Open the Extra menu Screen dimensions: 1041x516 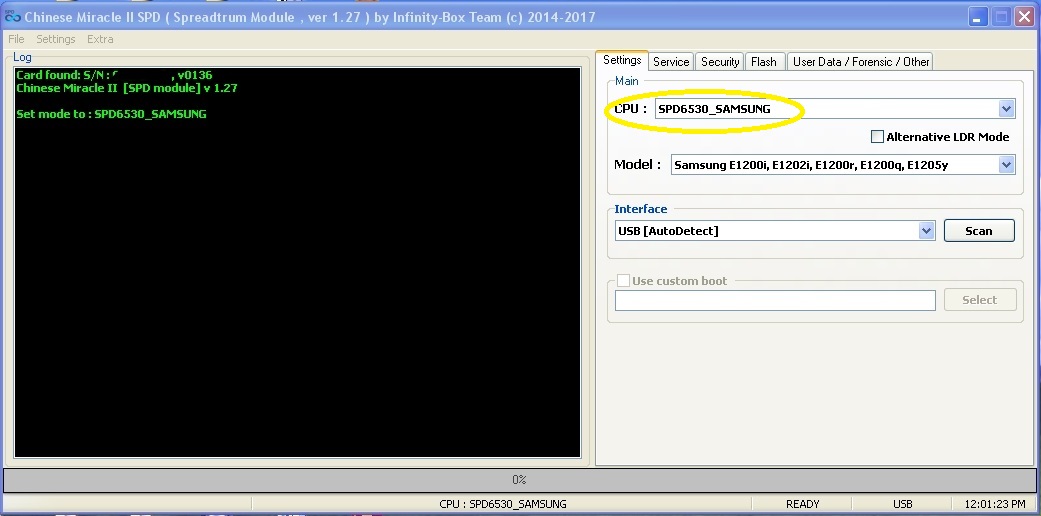click(100, 39)
